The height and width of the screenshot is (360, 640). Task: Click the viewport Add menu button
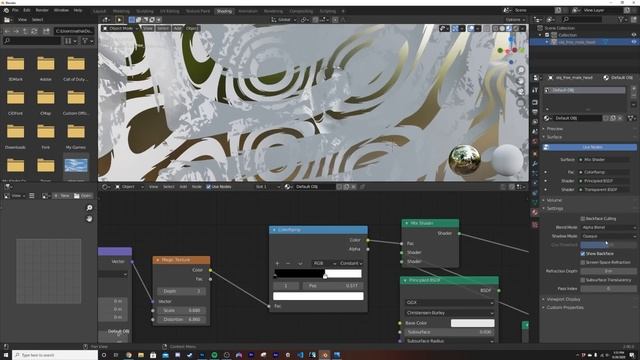click(x=177, y=28)
